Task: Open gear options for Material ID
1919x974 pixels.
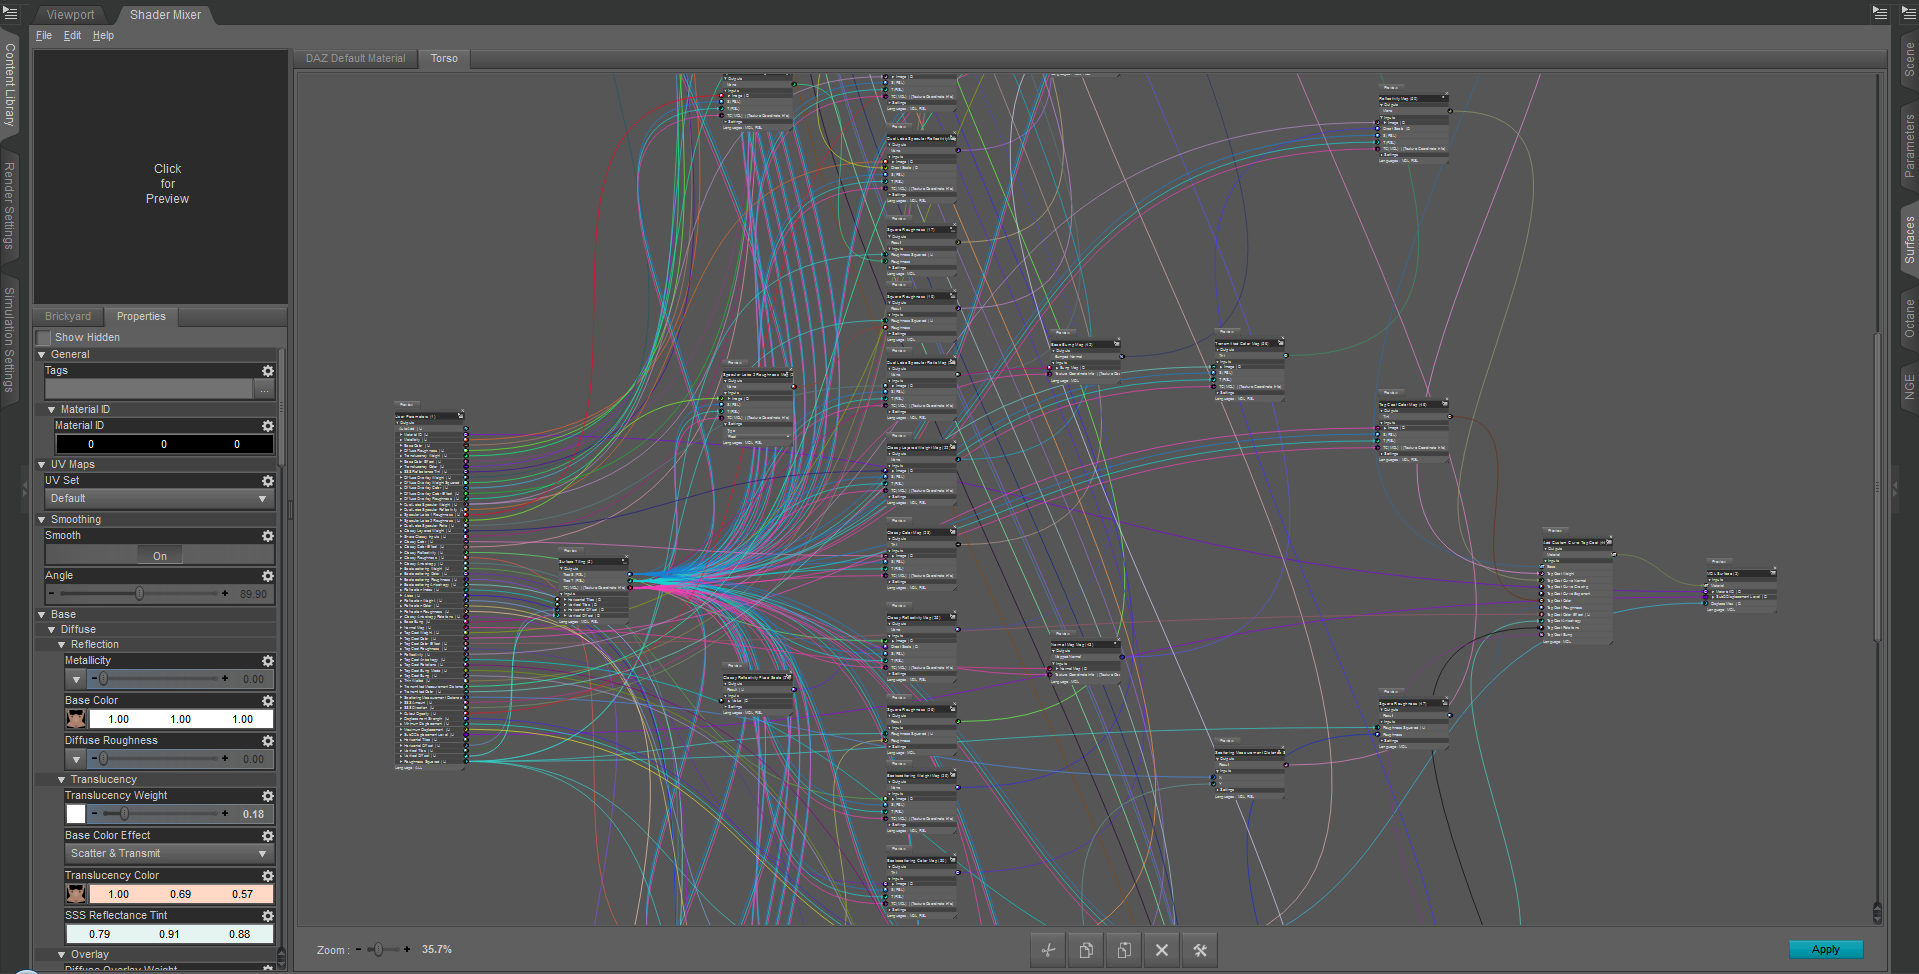Action: pos(268,426)
